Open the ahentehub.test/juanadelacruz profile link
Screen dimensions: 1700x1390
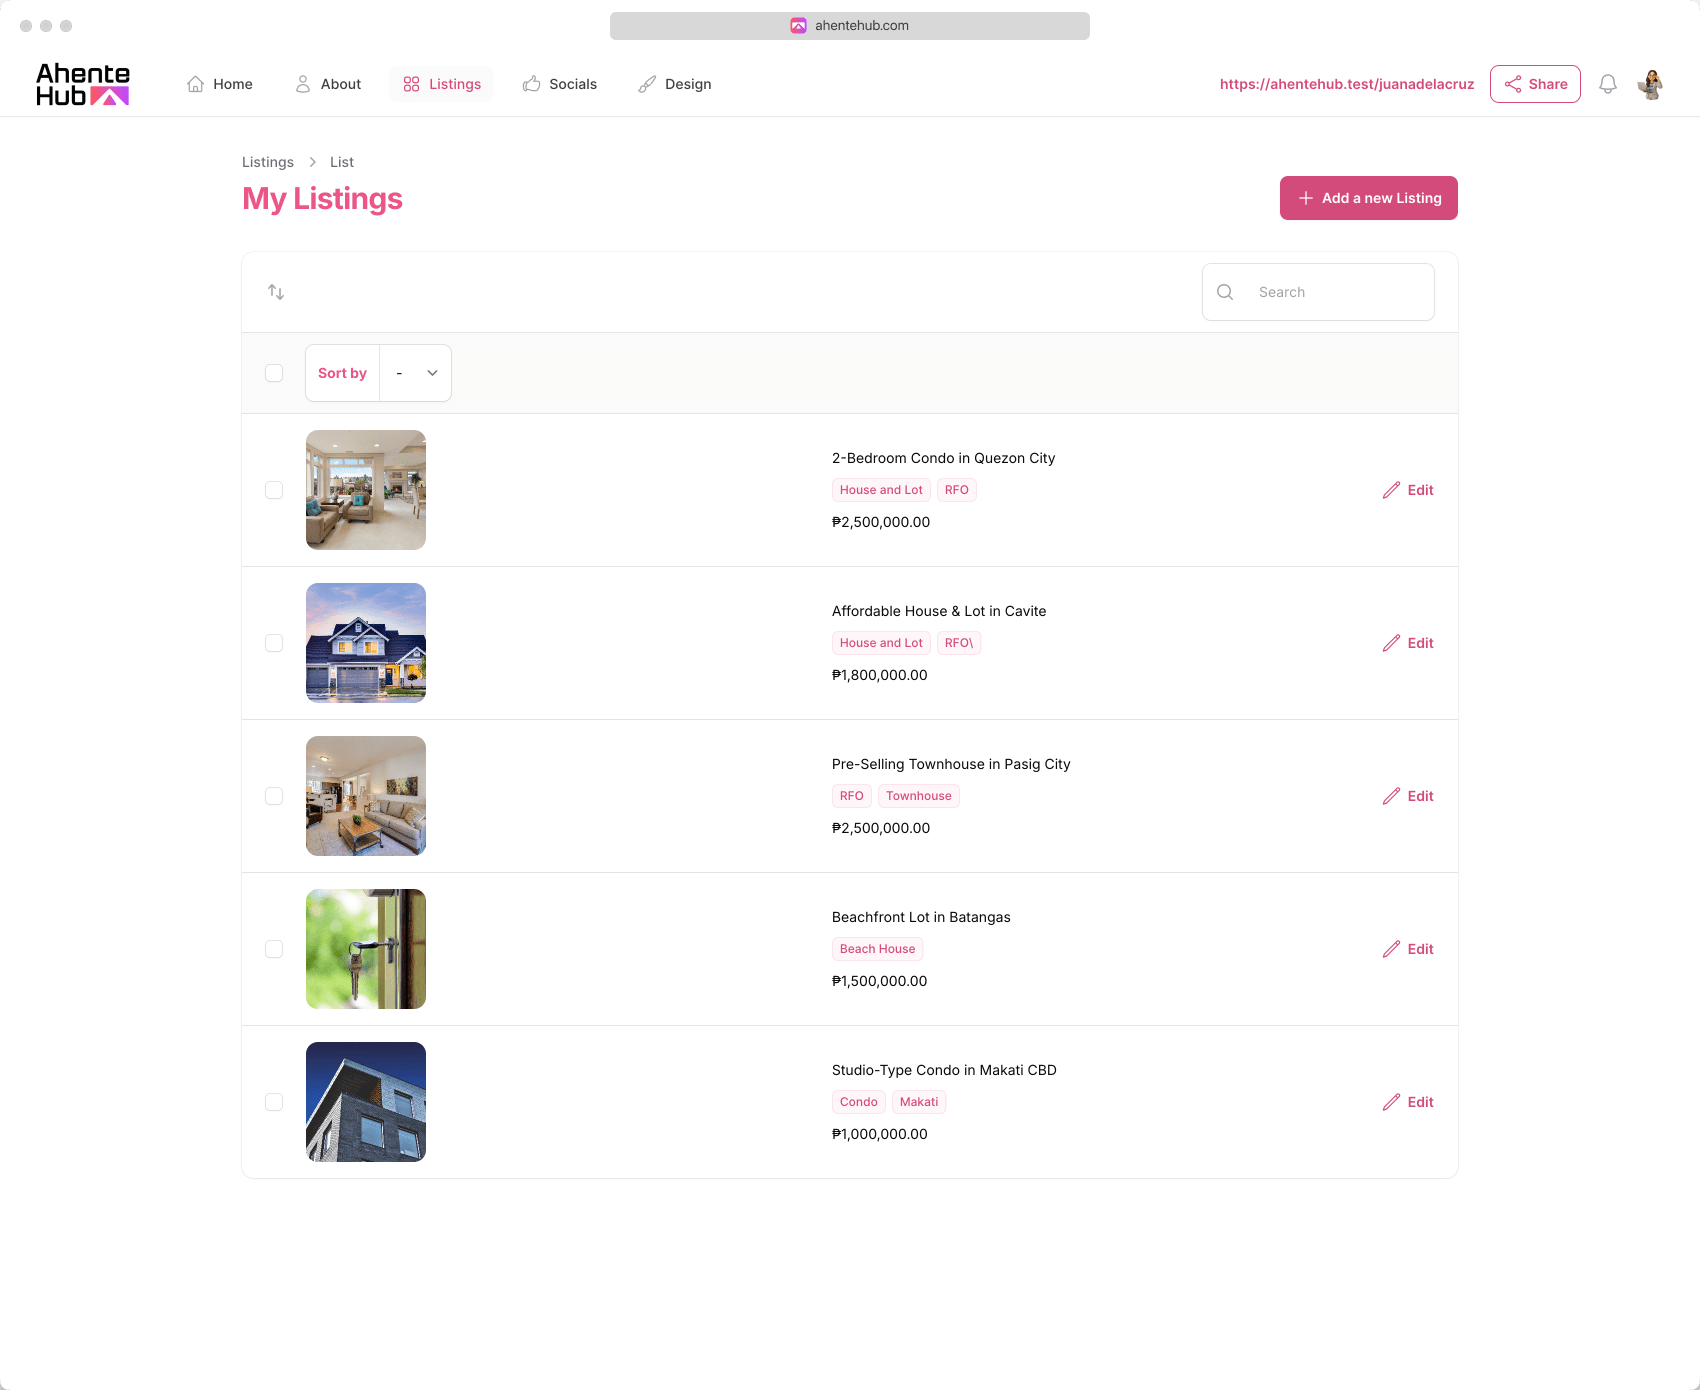pyautogui.click(x=1346, y=84)
